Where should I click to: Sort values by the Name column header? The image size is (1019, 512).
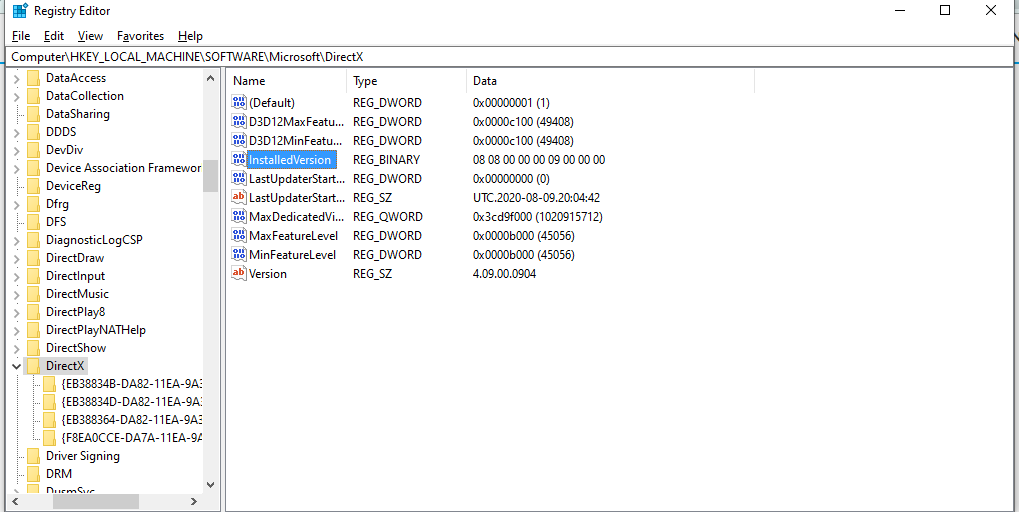tap(286, 81)
